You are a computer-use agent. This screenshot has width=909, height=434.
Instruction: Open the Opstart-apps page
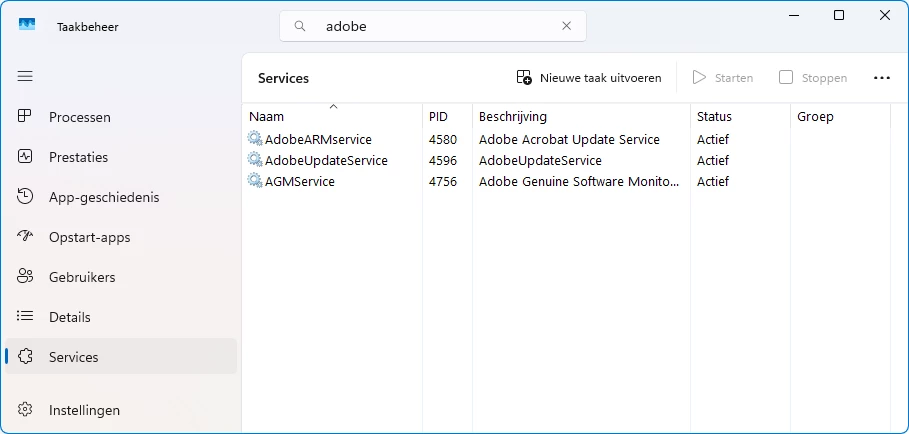point(121,237)
